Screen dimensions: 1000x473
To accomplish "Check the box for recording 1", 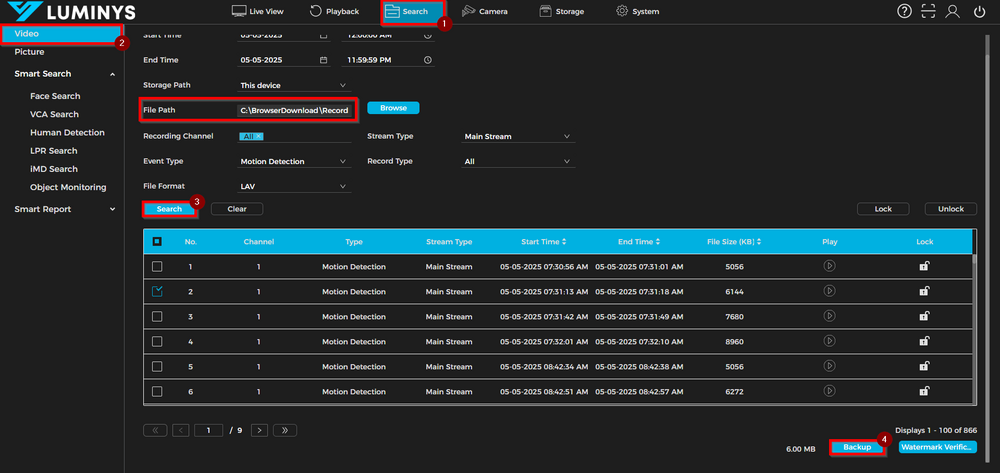I will [157, 267].
